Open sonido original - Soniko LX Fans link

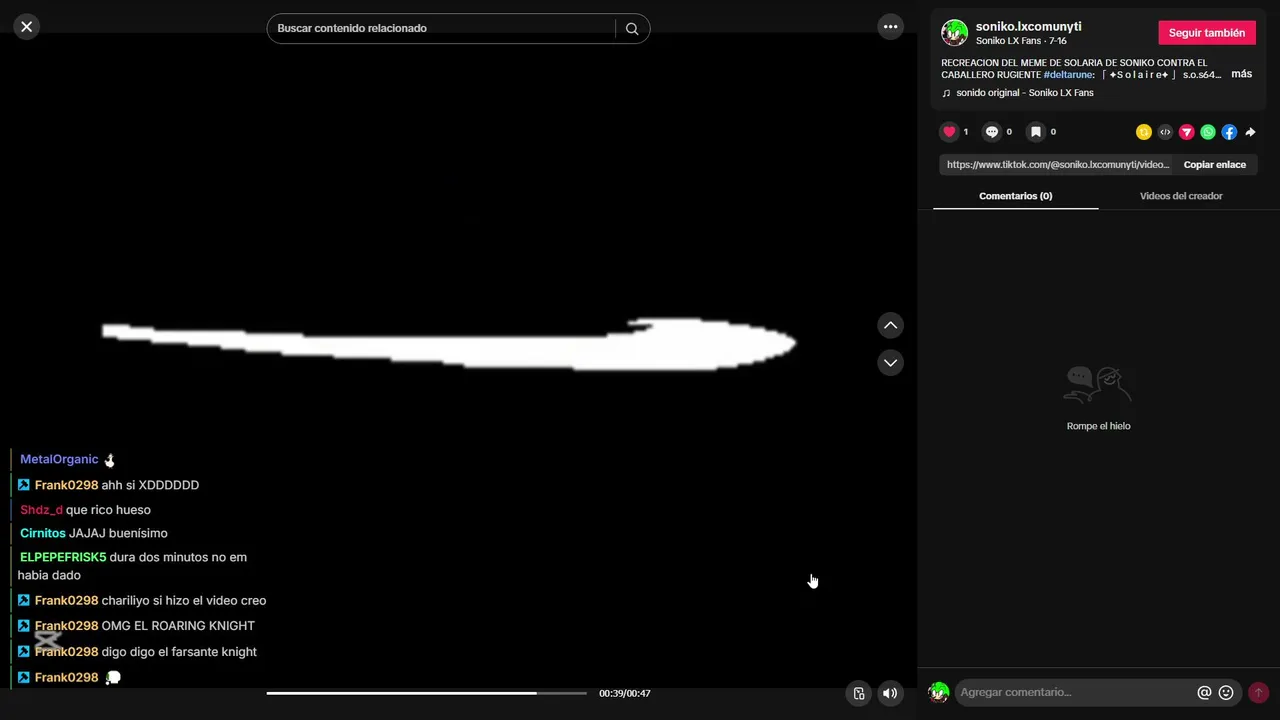1025,93
